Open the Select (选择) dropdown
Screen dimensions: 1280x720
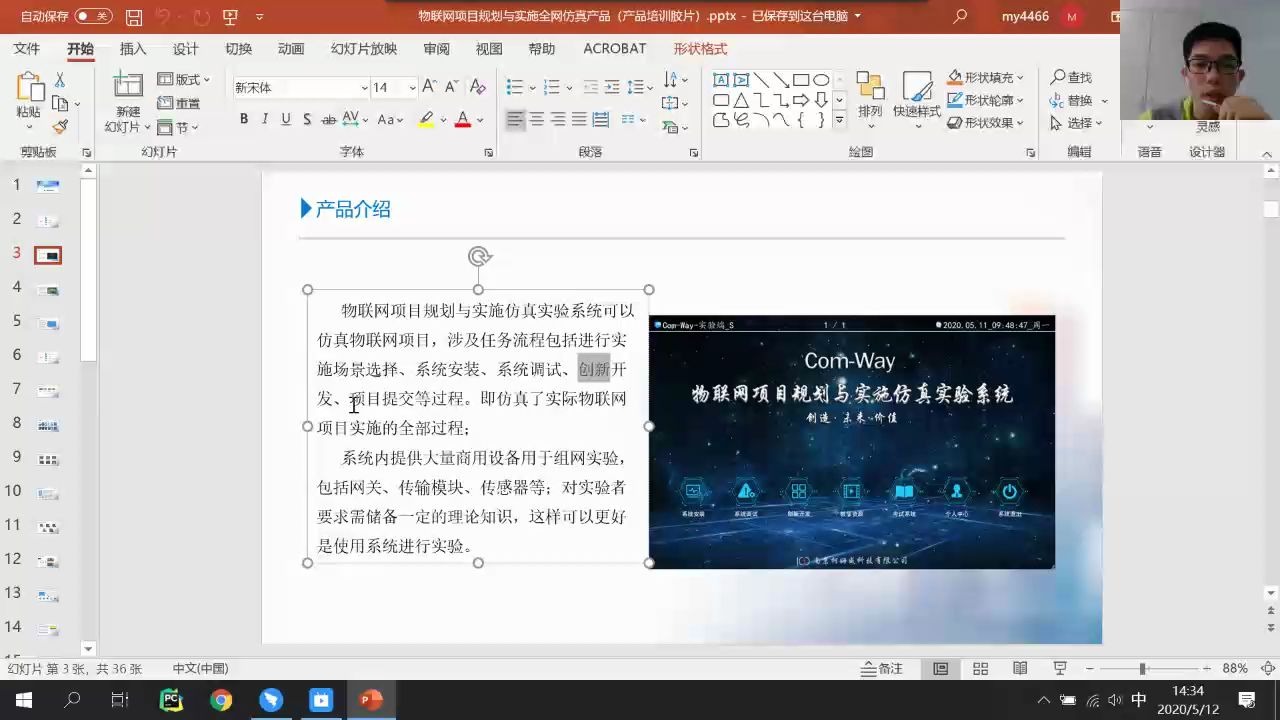(1076, 123)
